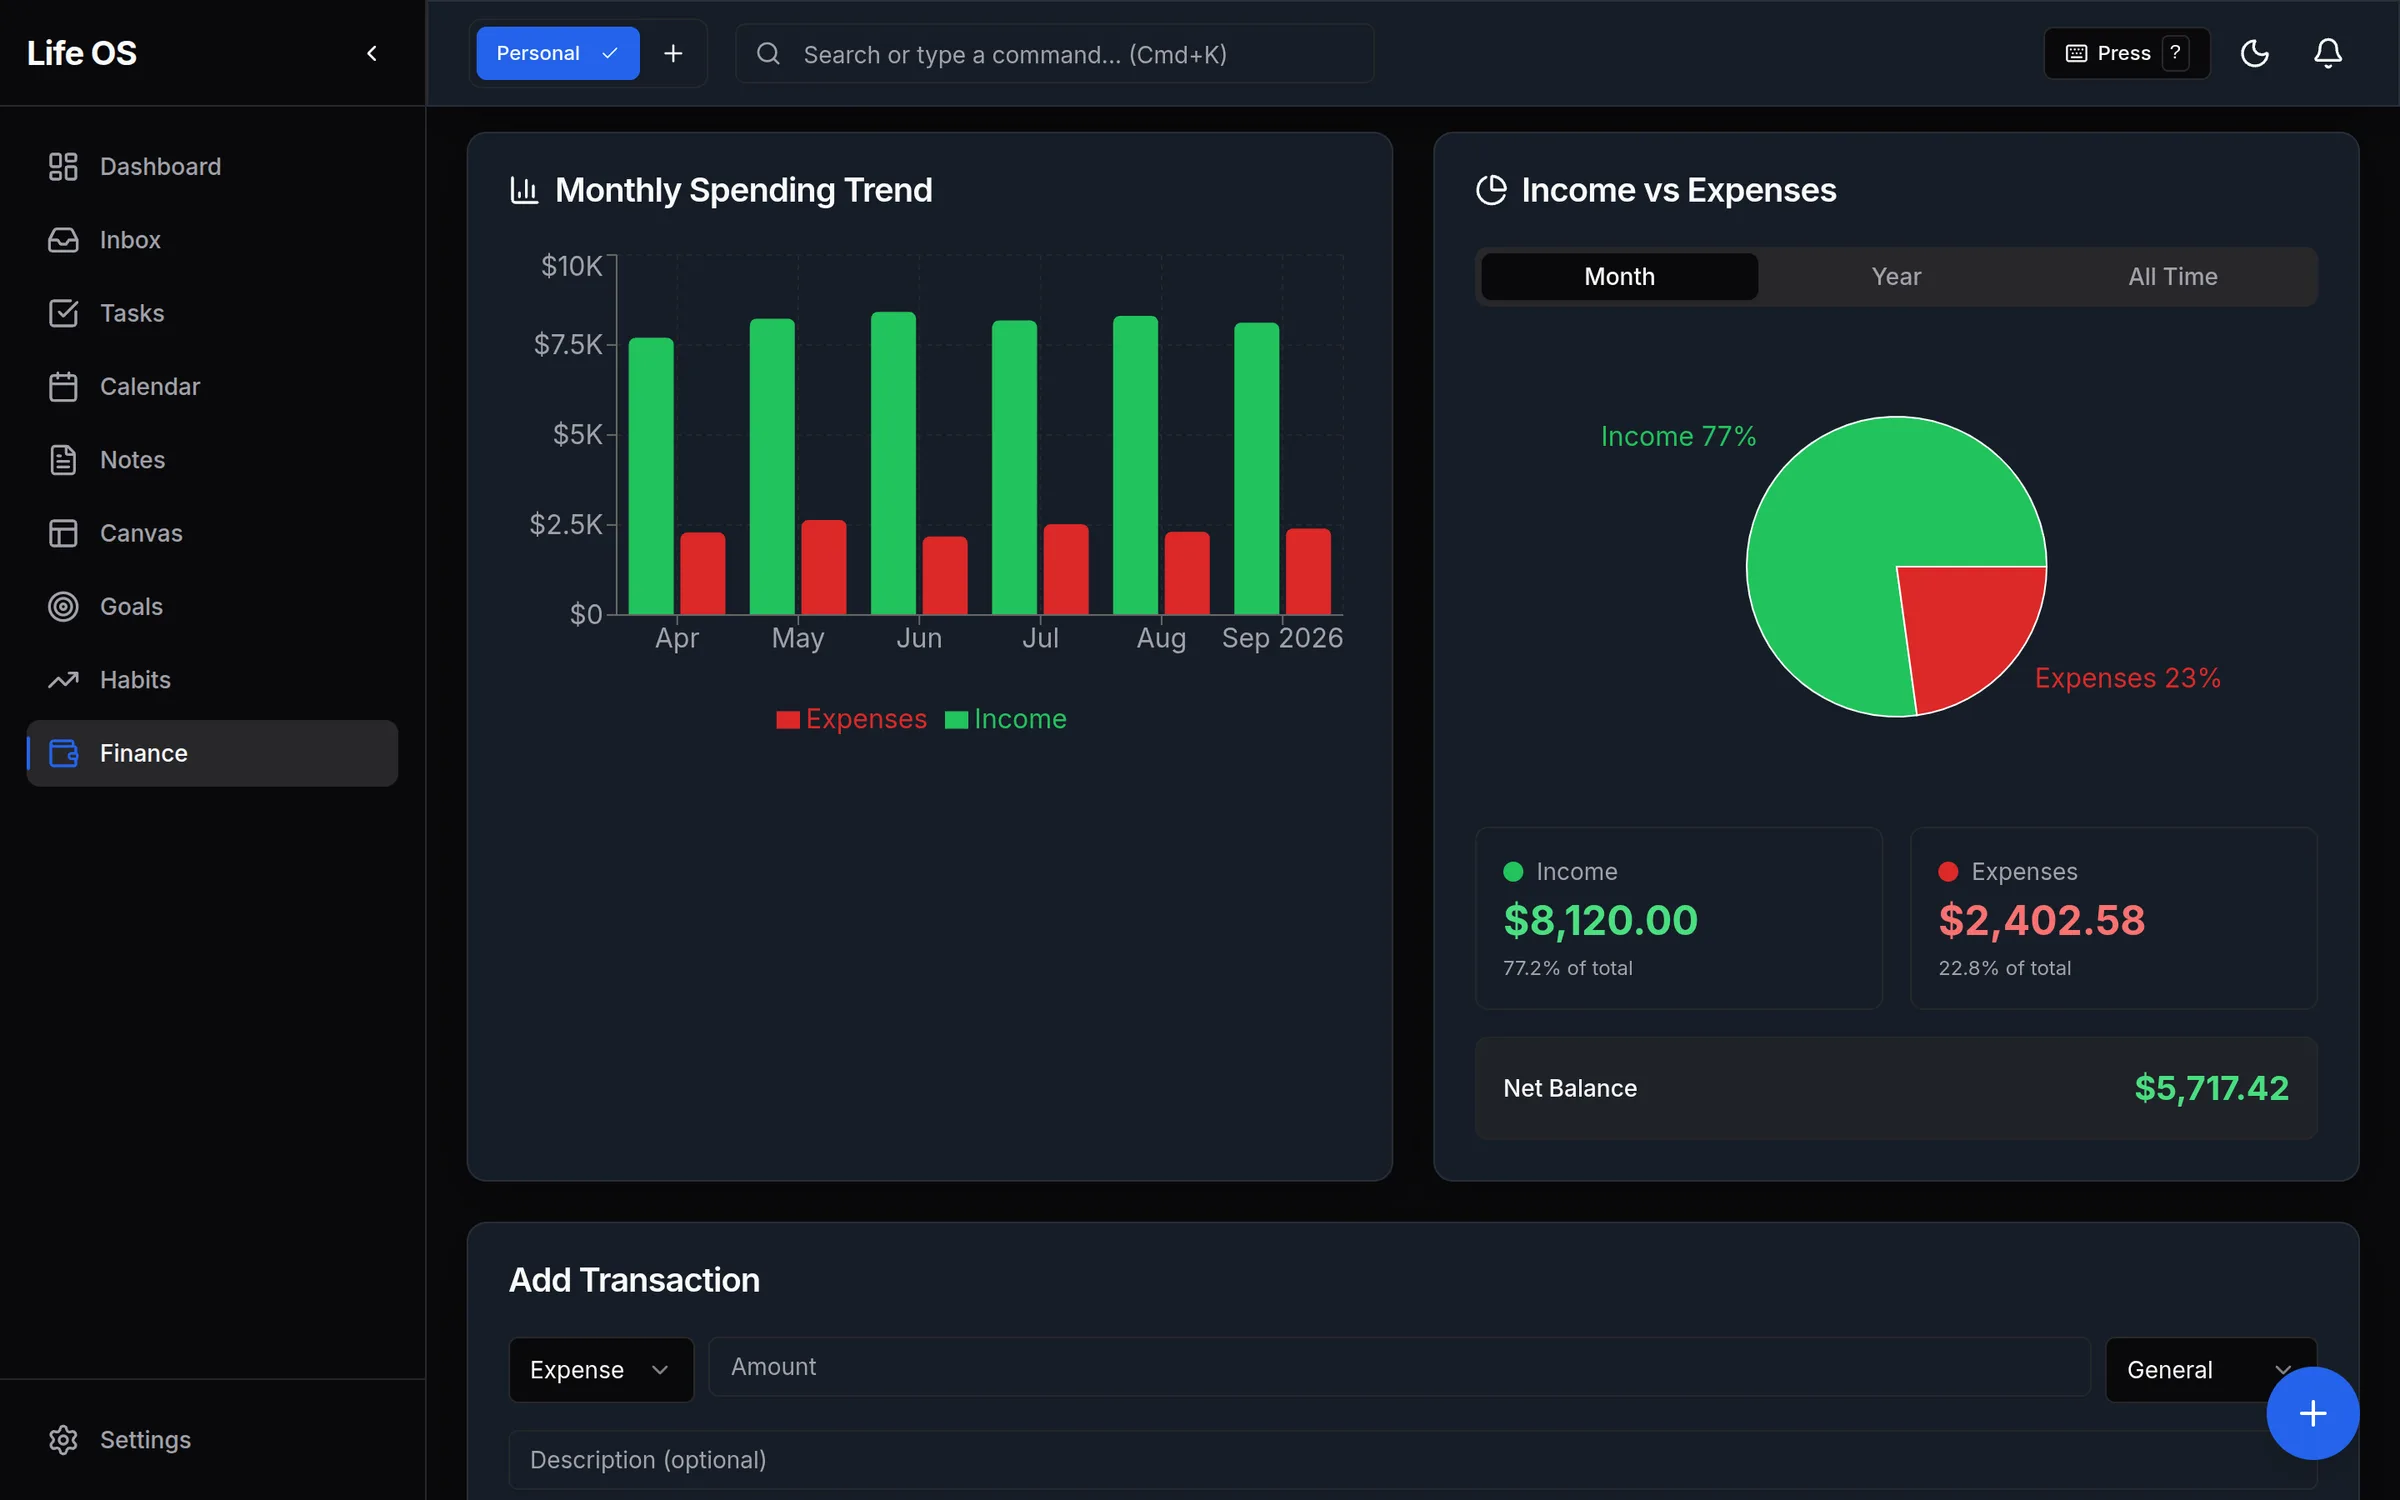Image resolution: width=2400 pixels, height=1500 pixels.
Task: Open the Dashboard page from sidebar
Action: 212,166
